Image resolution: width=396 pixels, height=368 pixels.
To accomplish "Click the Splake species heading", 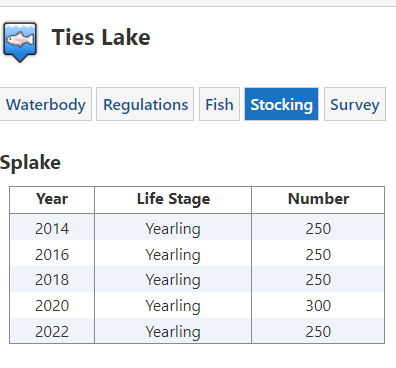I will [30, 163].
